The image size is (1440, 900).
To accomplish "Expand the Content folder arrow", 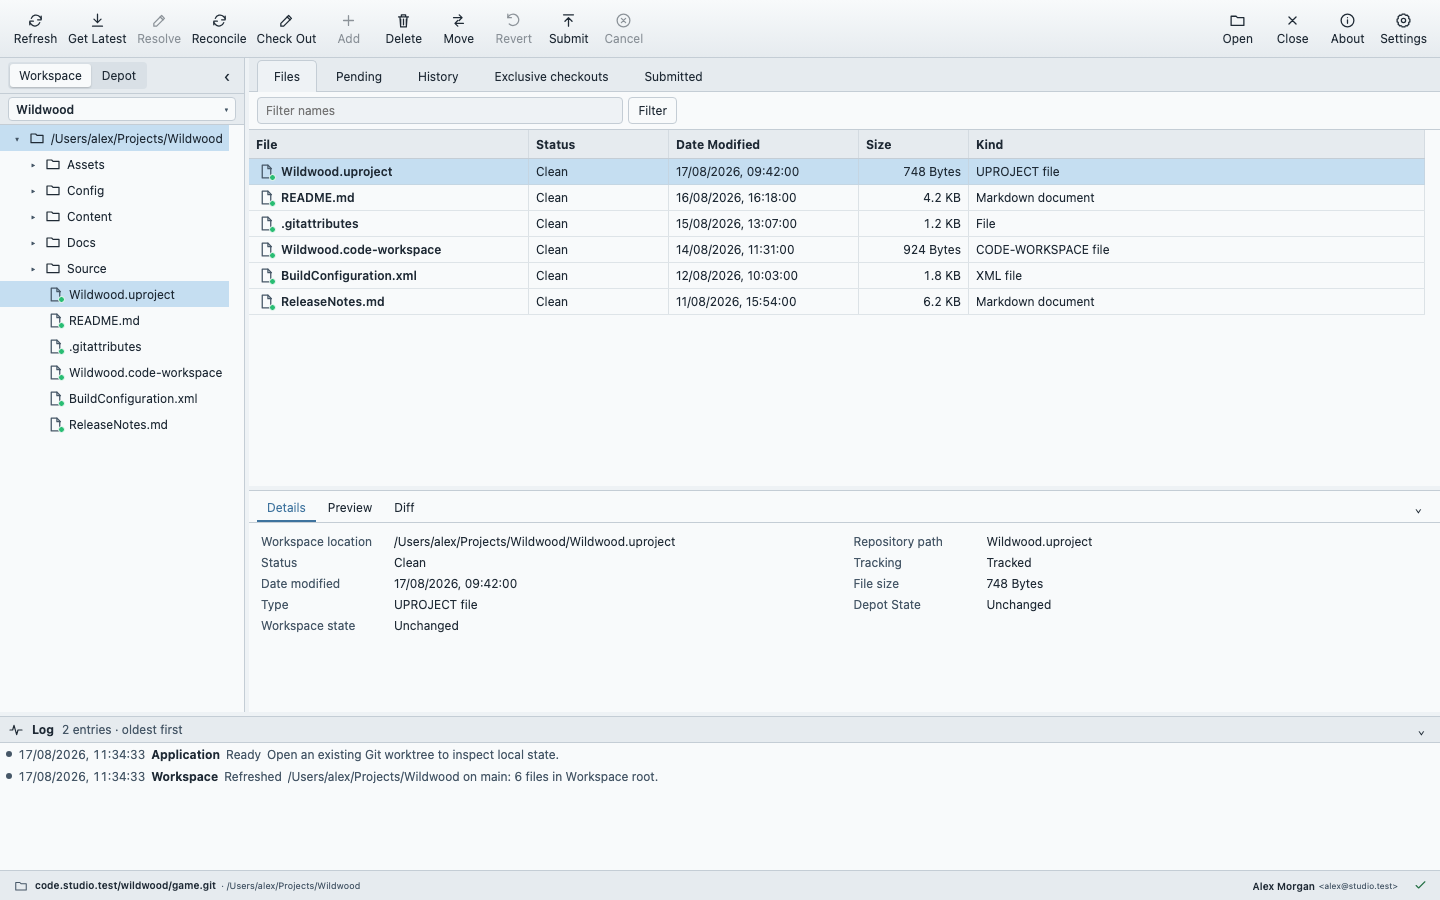I will [33, 217].
